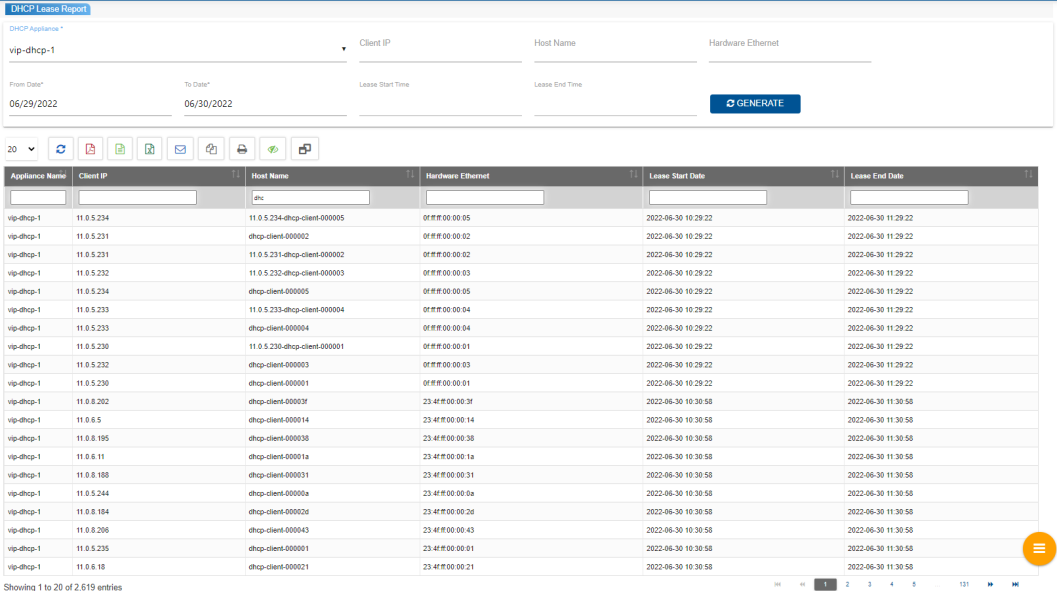Email the lease report
The image size is (1057, 591).
(180, 149)
